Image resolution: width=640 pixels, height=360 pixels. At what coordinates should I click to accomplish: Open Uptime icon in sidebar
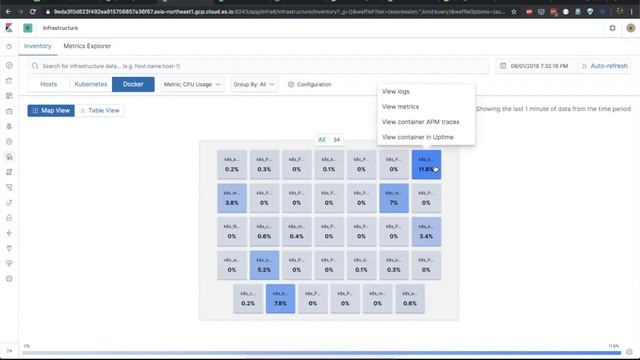[x=9, y=202]
